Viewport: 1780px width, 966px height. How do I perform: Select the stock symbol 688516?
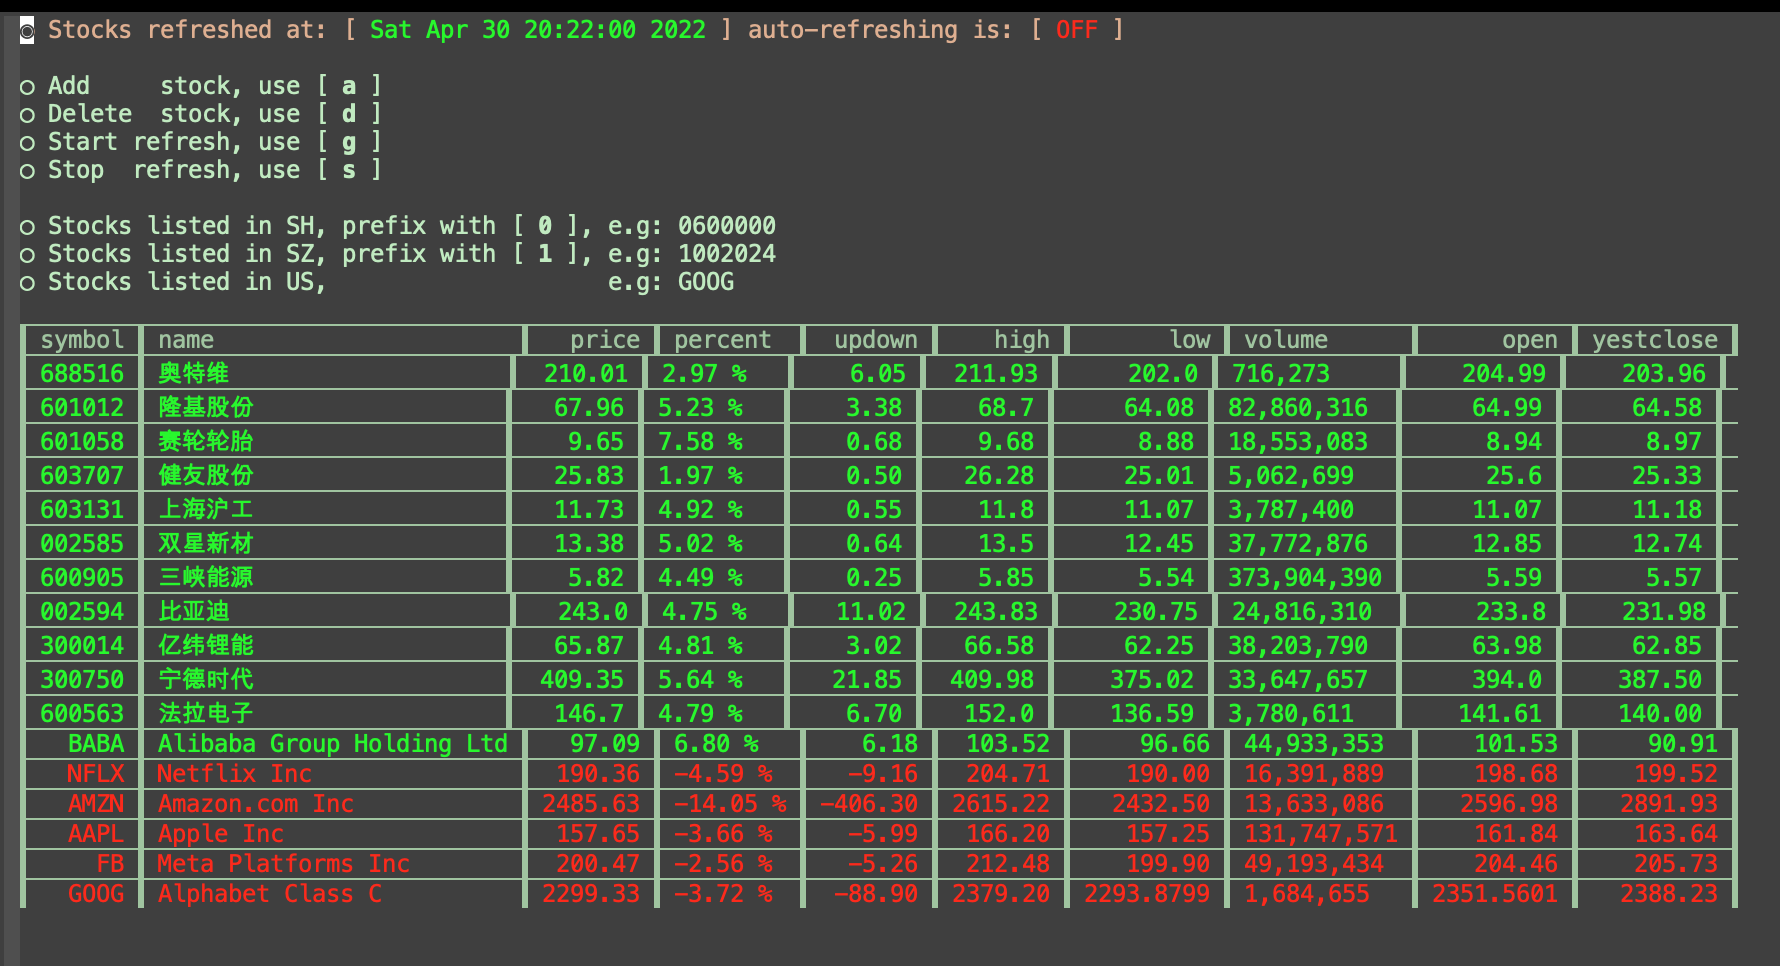coord(82,374)
